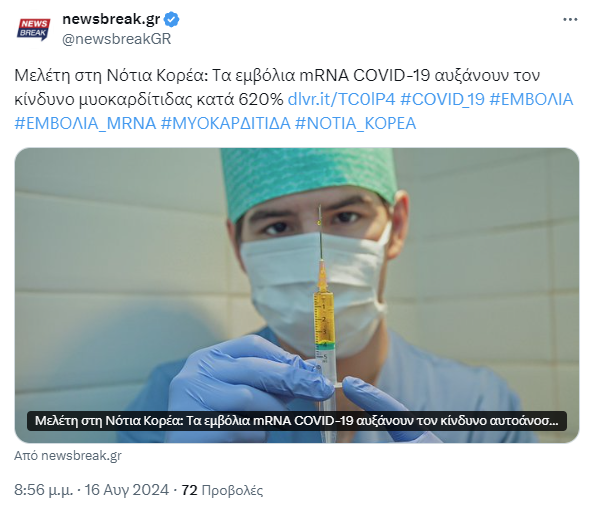Open the newsbreak.gr display name
Image resolution: width=595 pixels, height=506 pixels.
(x=111, y=19)
